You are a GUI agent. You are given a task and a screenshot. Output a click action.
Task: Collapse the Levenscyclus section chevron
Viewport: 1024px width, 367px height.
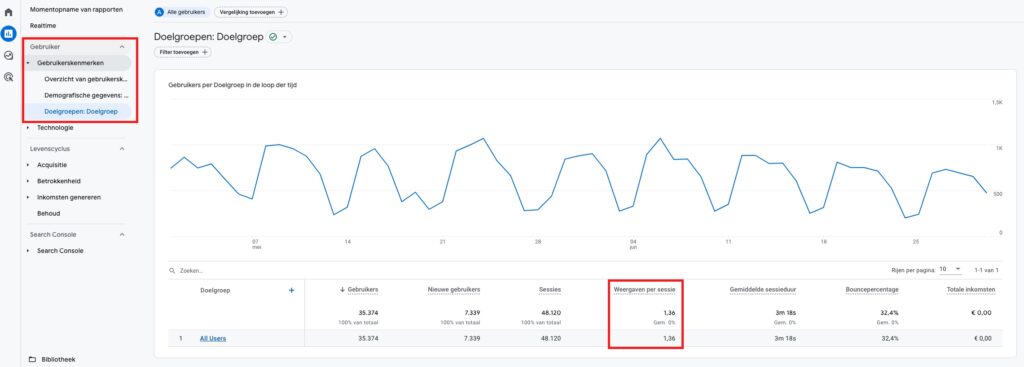pyautogui.click(x=122, y=149)
